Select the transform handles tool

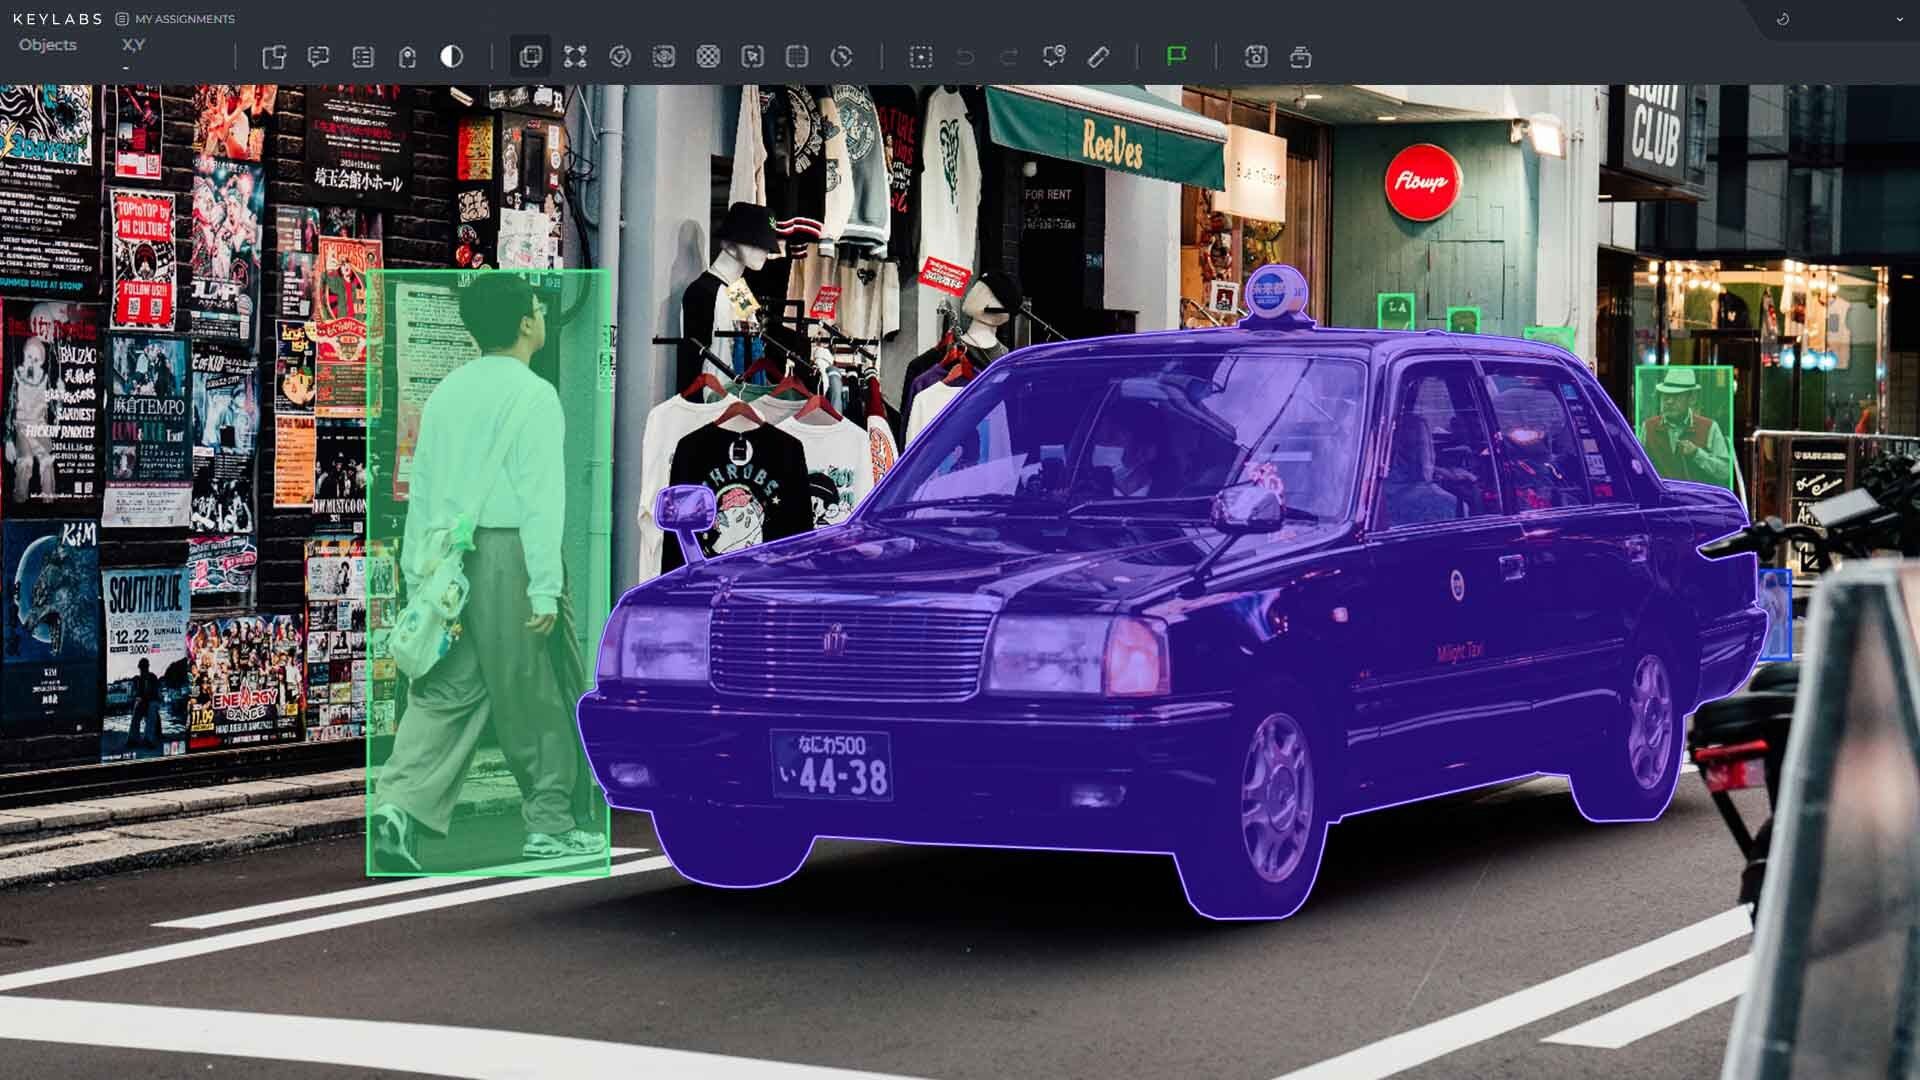[x=576, y=56]
